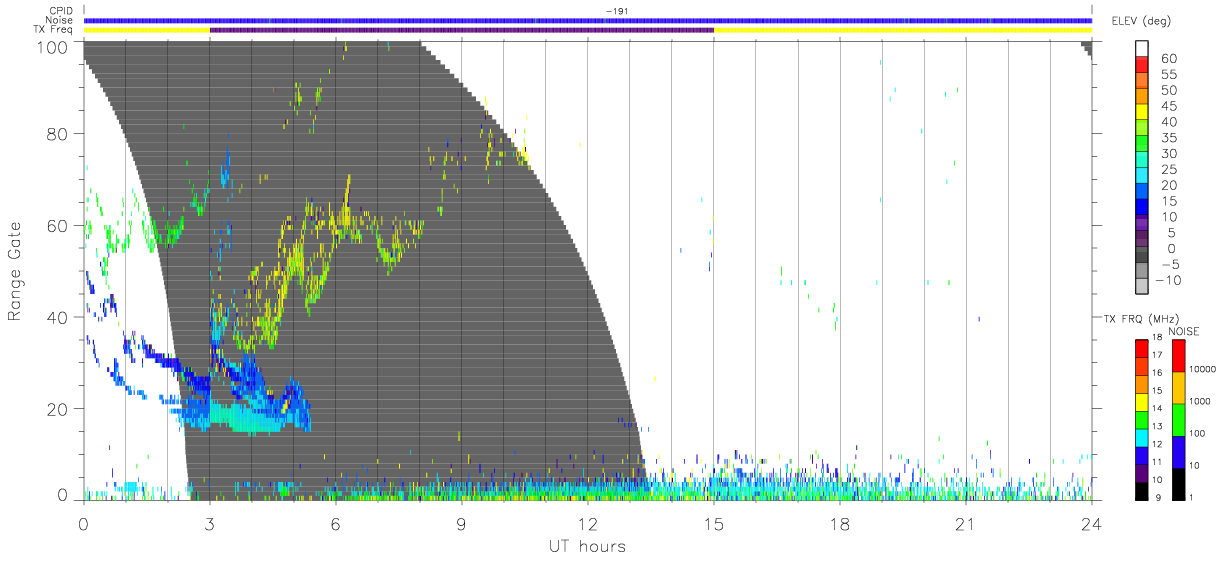
Task: Click the white top segment of ELEV color bar
Action: [x=1143, y=48]
